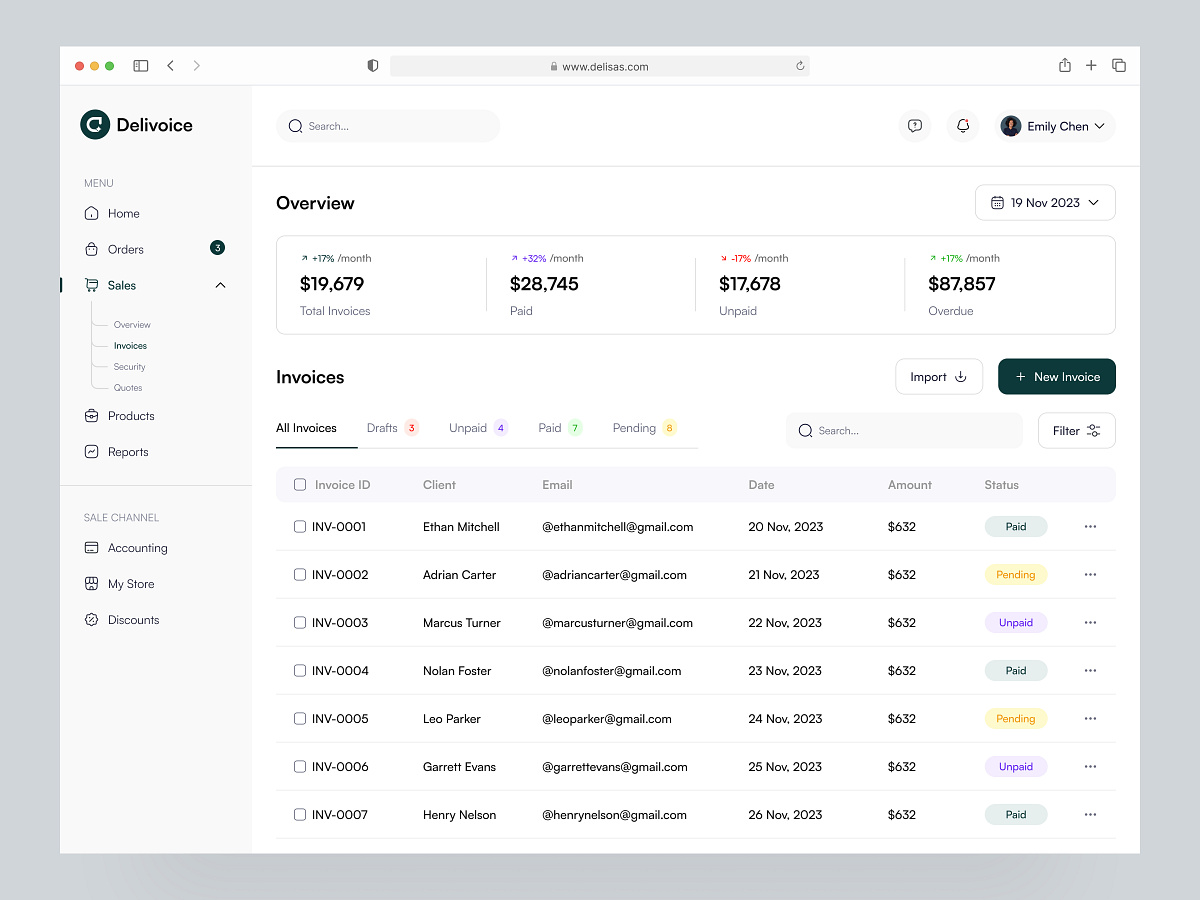Open the Reports page

(126, 451)
